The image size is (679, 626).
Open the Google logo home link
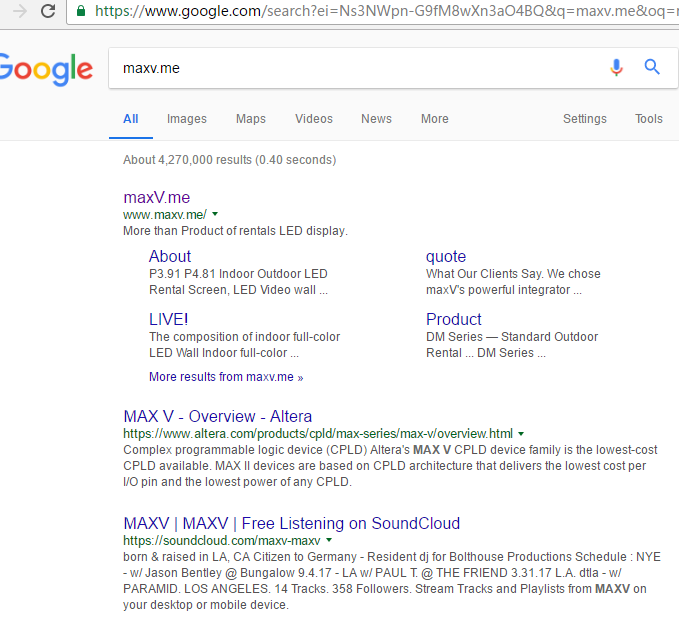tap(45, 69)
